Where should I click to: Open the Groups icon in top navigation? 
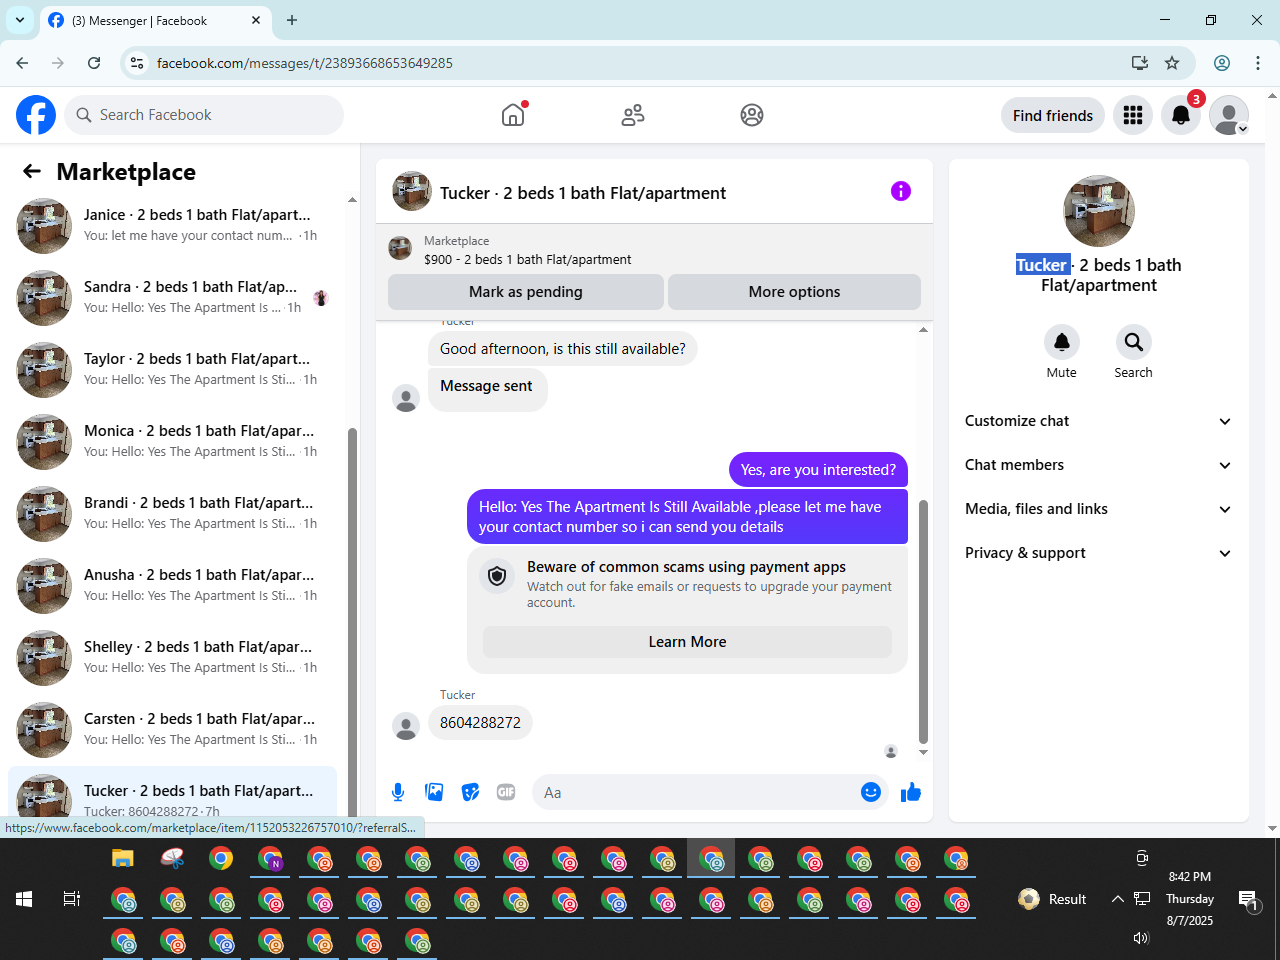(752, 115)
